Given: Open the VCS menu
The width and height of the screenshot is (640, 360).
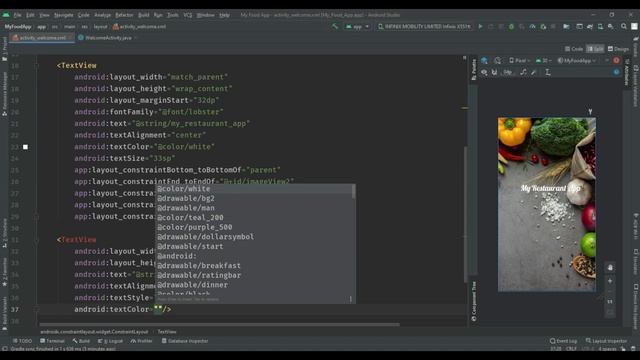Looking at the screenshot, I should point(188,15).
